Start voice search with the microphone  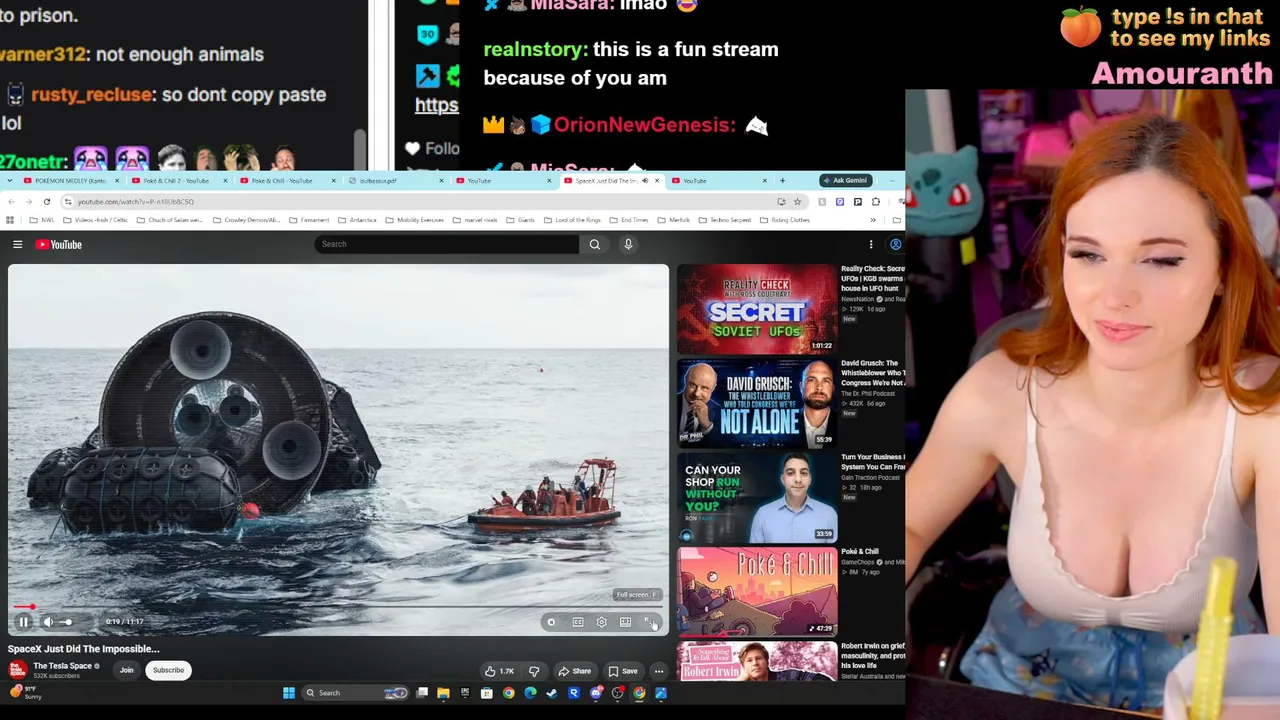[x=628, y=244]
